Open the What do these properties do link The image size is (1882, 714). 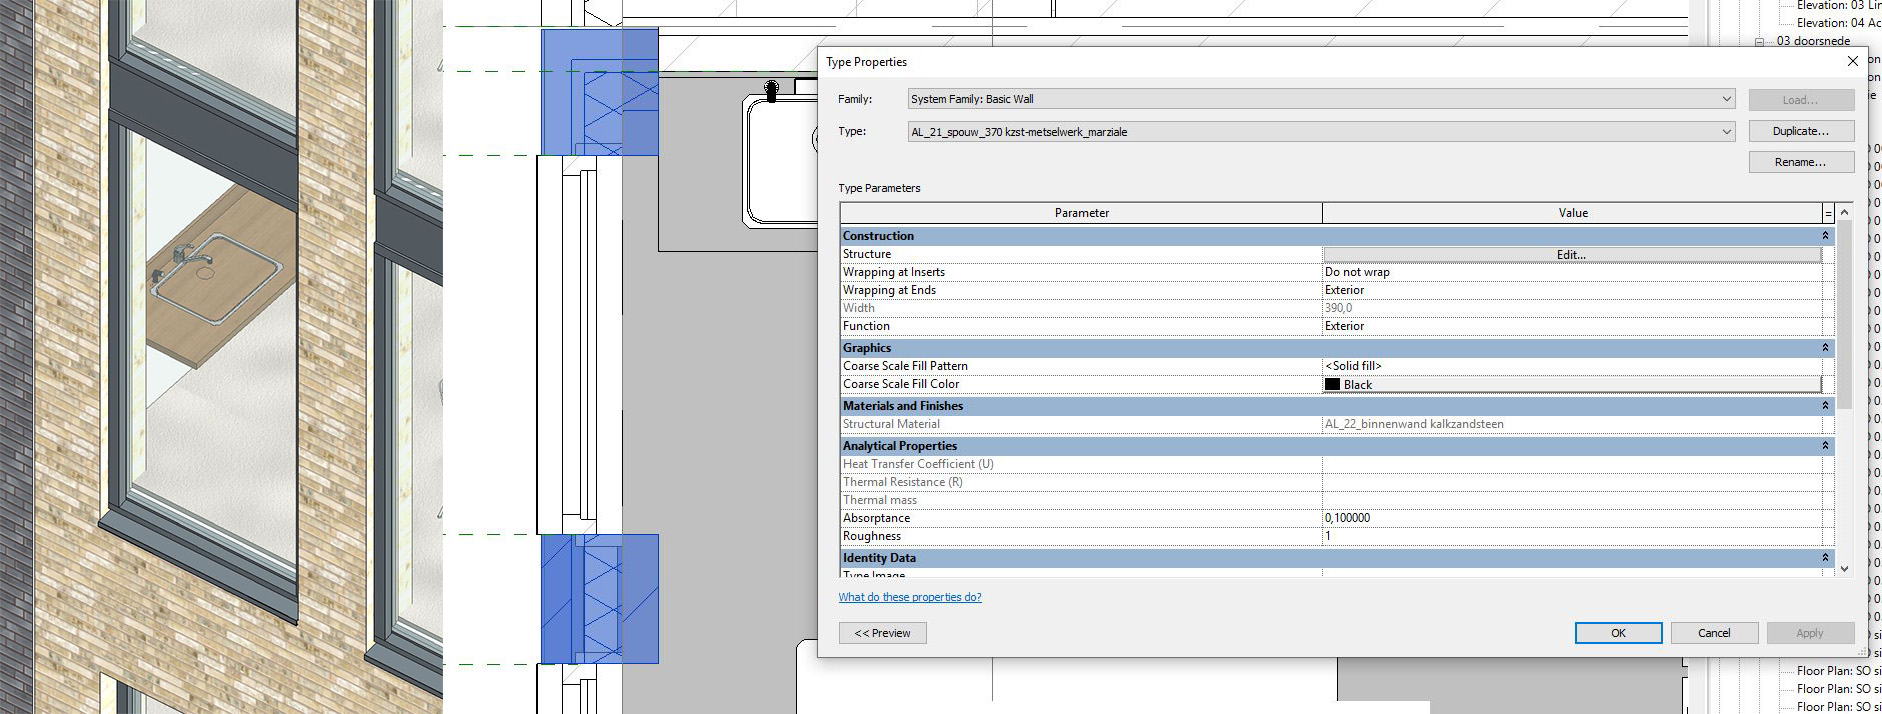point(909,597)
